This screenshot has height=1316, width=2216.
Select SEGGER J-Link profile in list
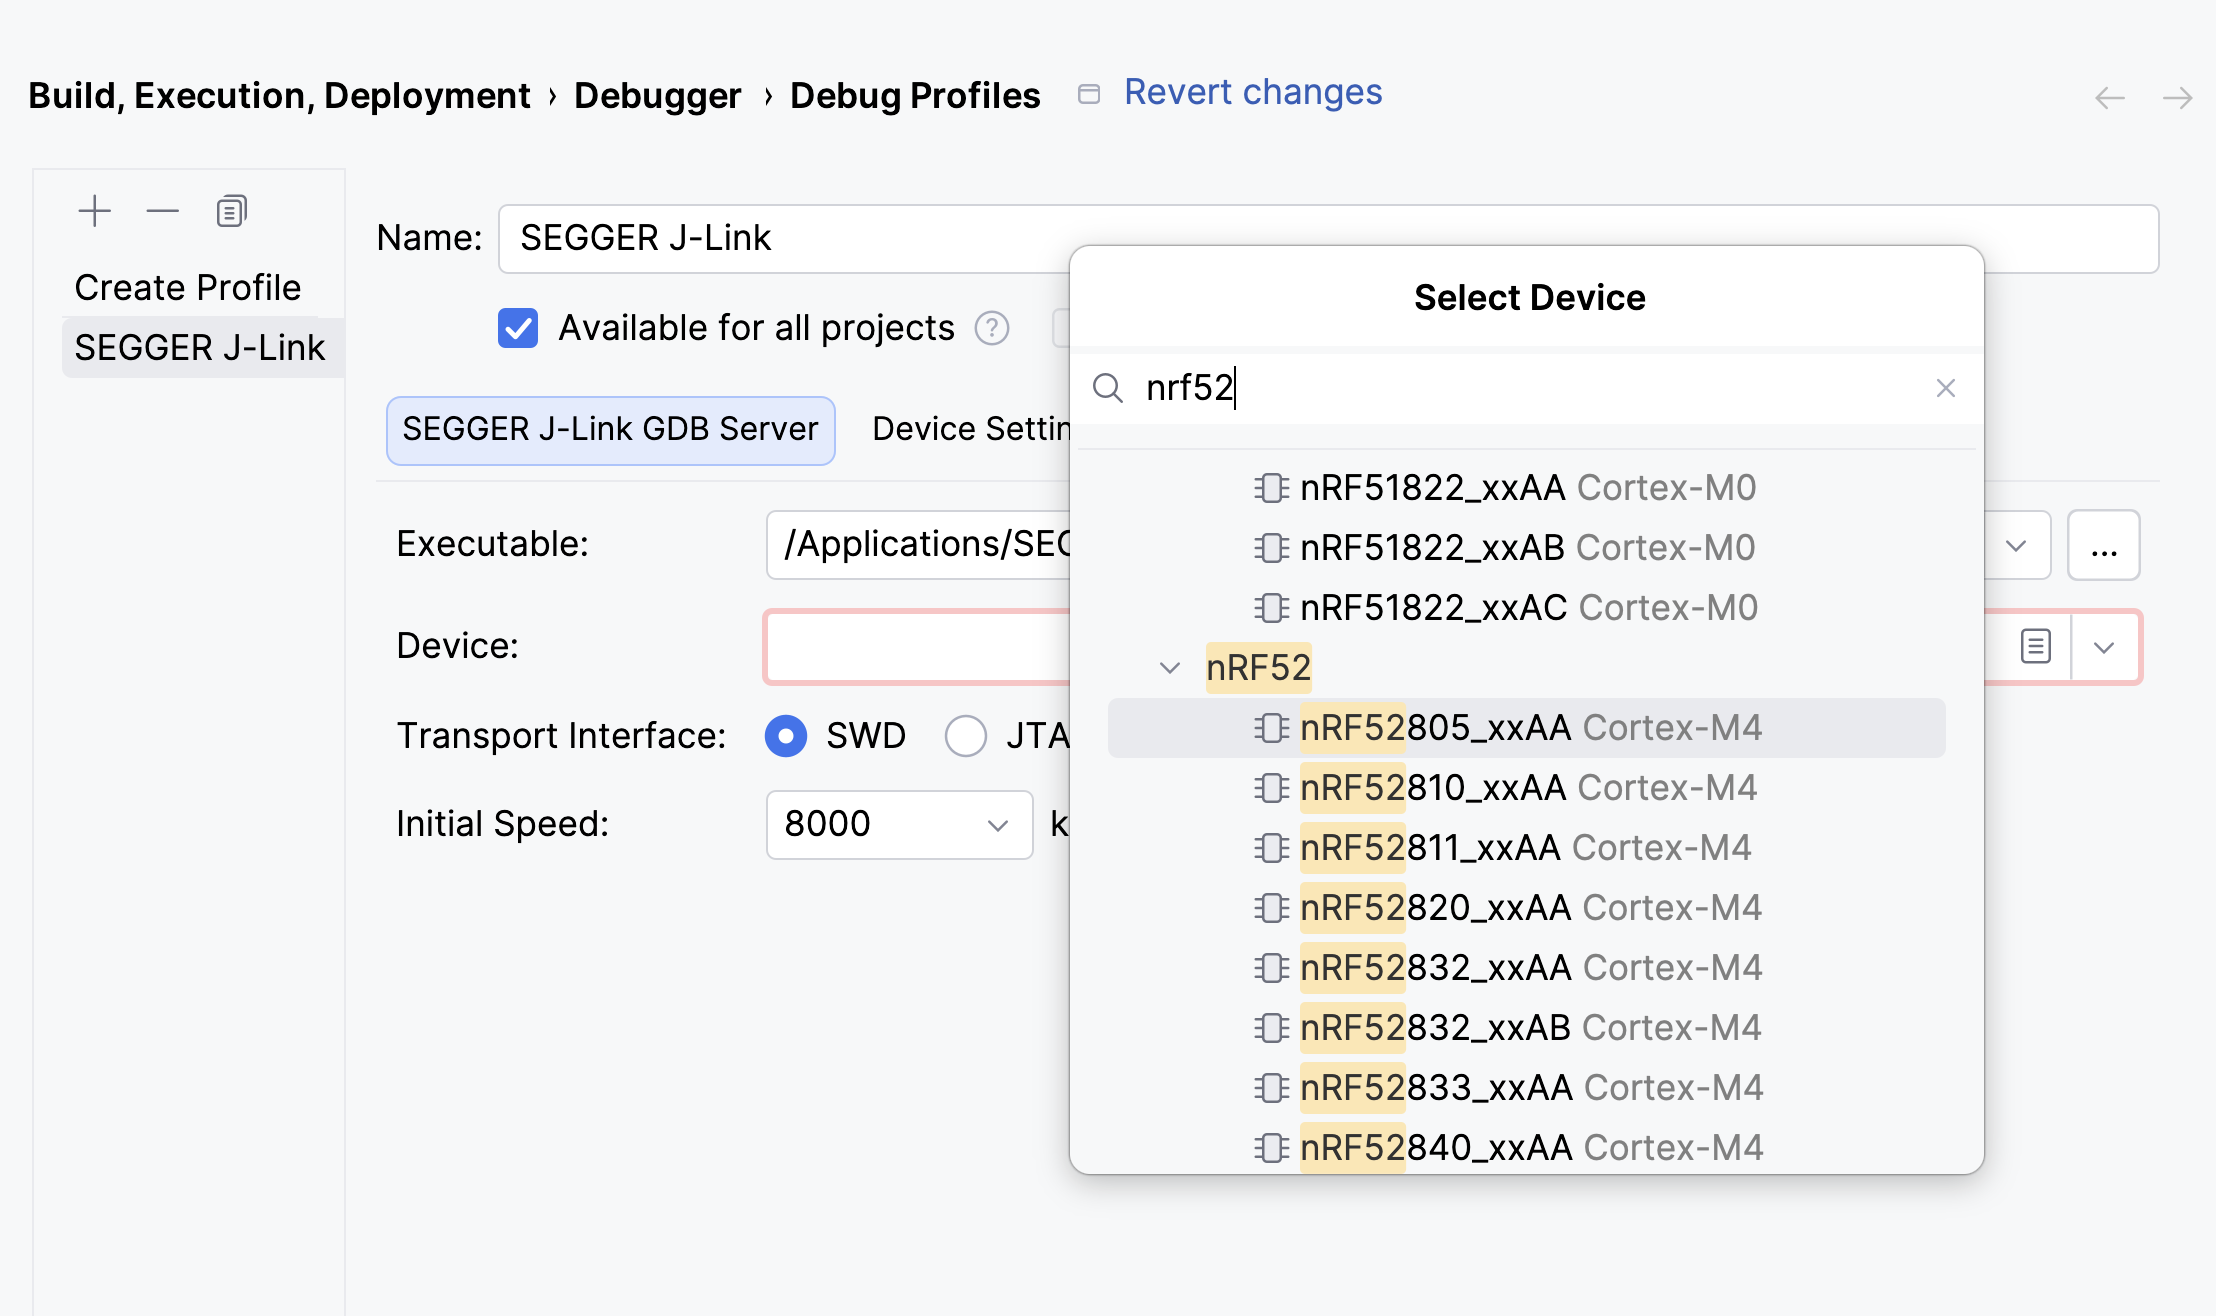203,348
